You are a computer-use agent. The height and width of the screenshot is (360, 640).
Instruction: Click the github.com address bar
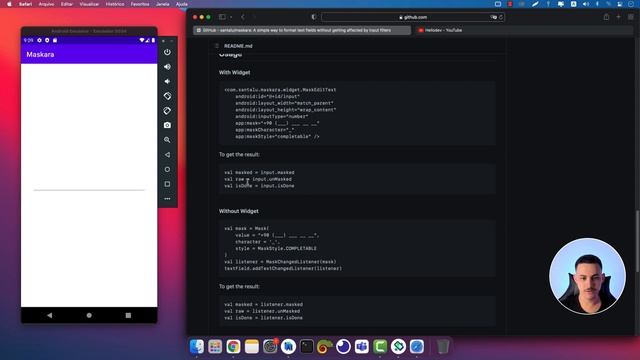pyautogui.click(x=413, y=17)
